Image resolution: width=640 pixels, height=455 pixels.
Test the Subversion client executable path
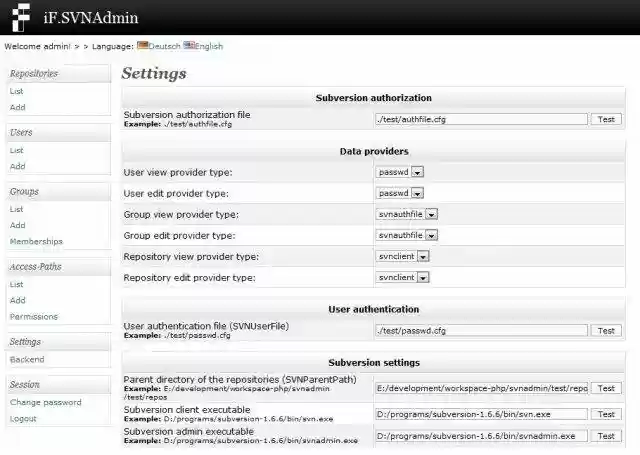pos(605,413)
